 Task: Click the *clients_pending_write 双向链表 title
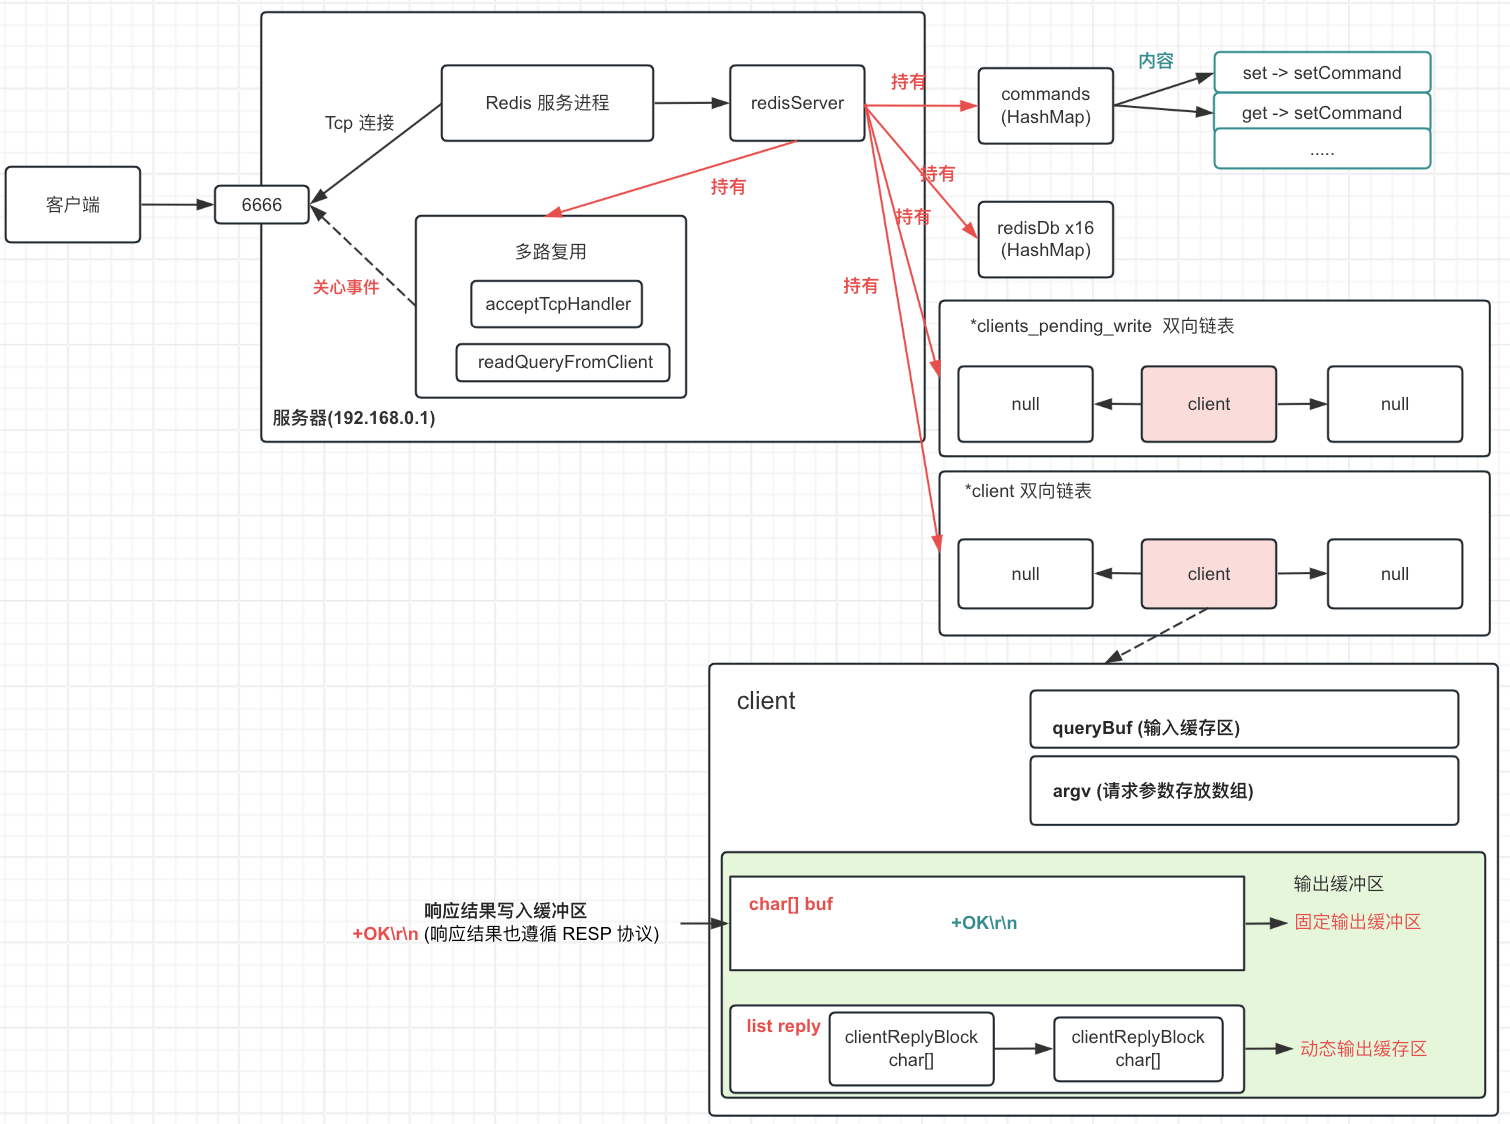click(x=1102, y=326)
